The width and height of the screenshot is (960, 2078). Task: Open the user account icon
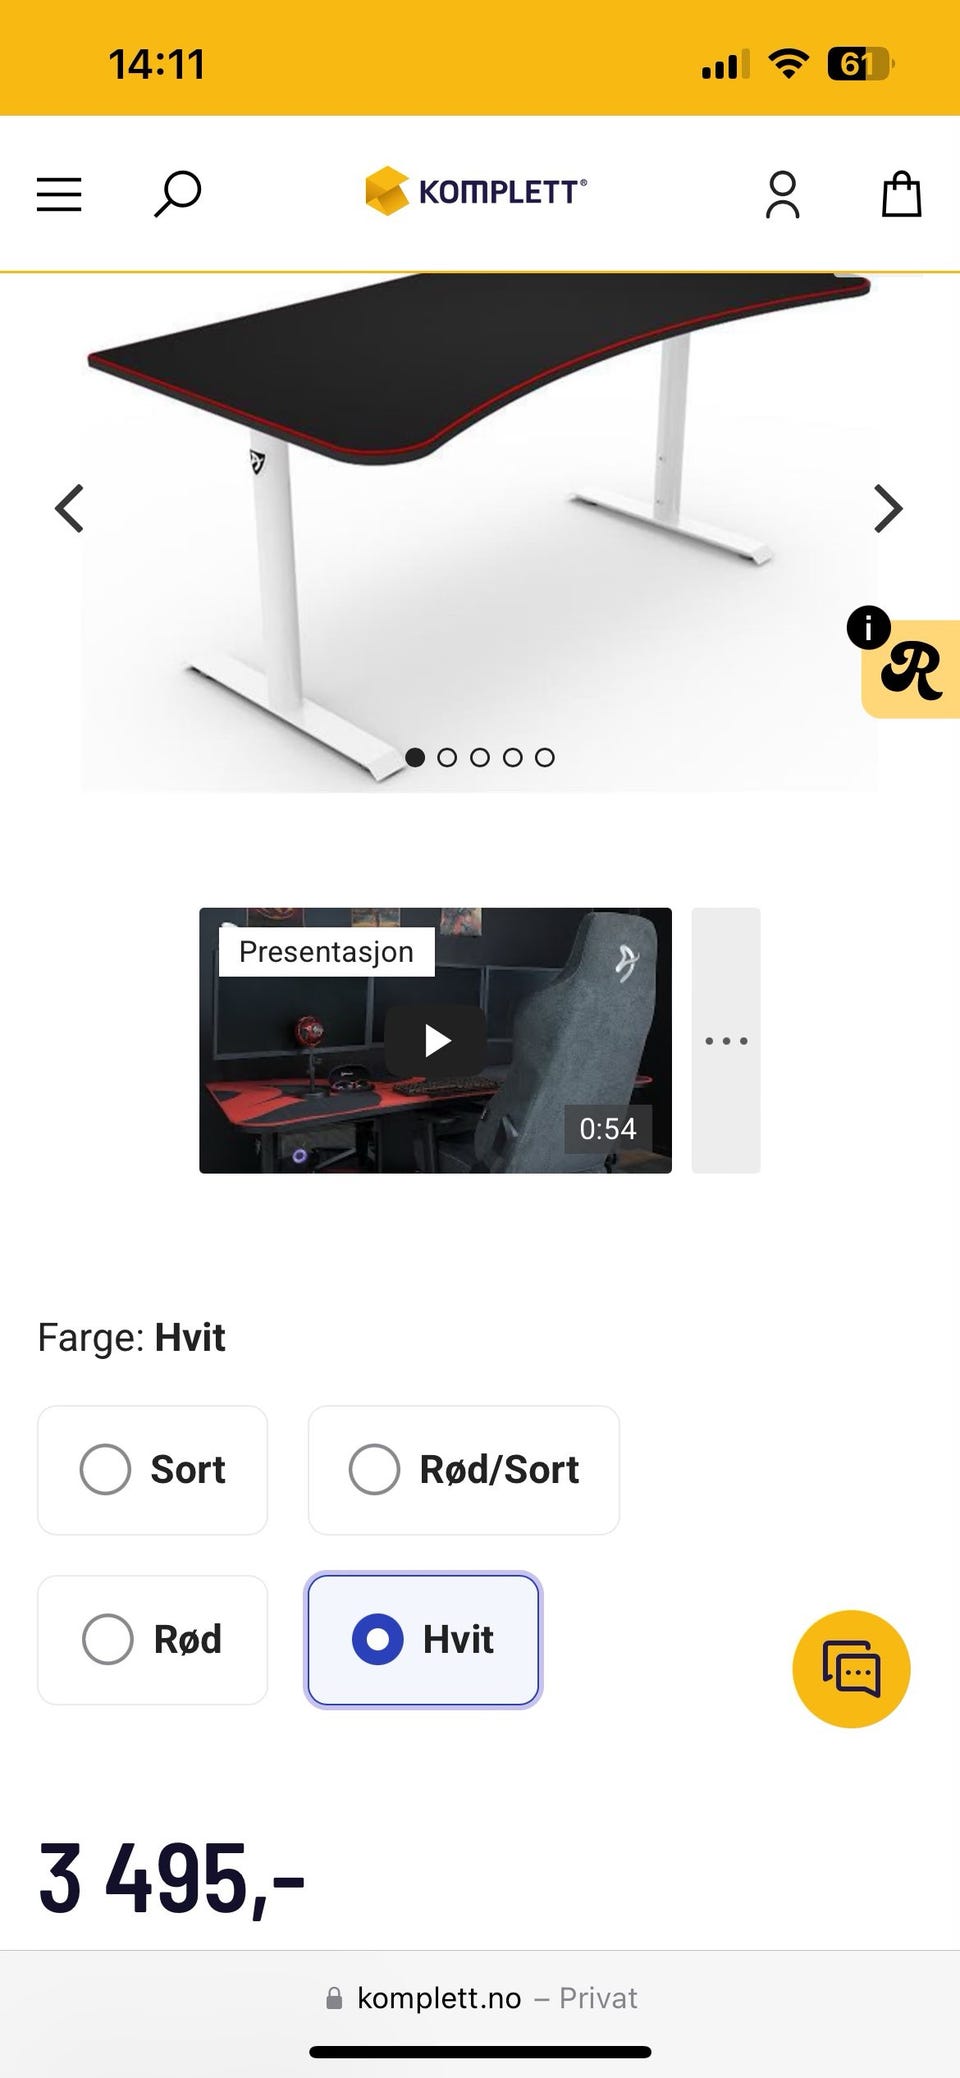click(x=782, y=194)
